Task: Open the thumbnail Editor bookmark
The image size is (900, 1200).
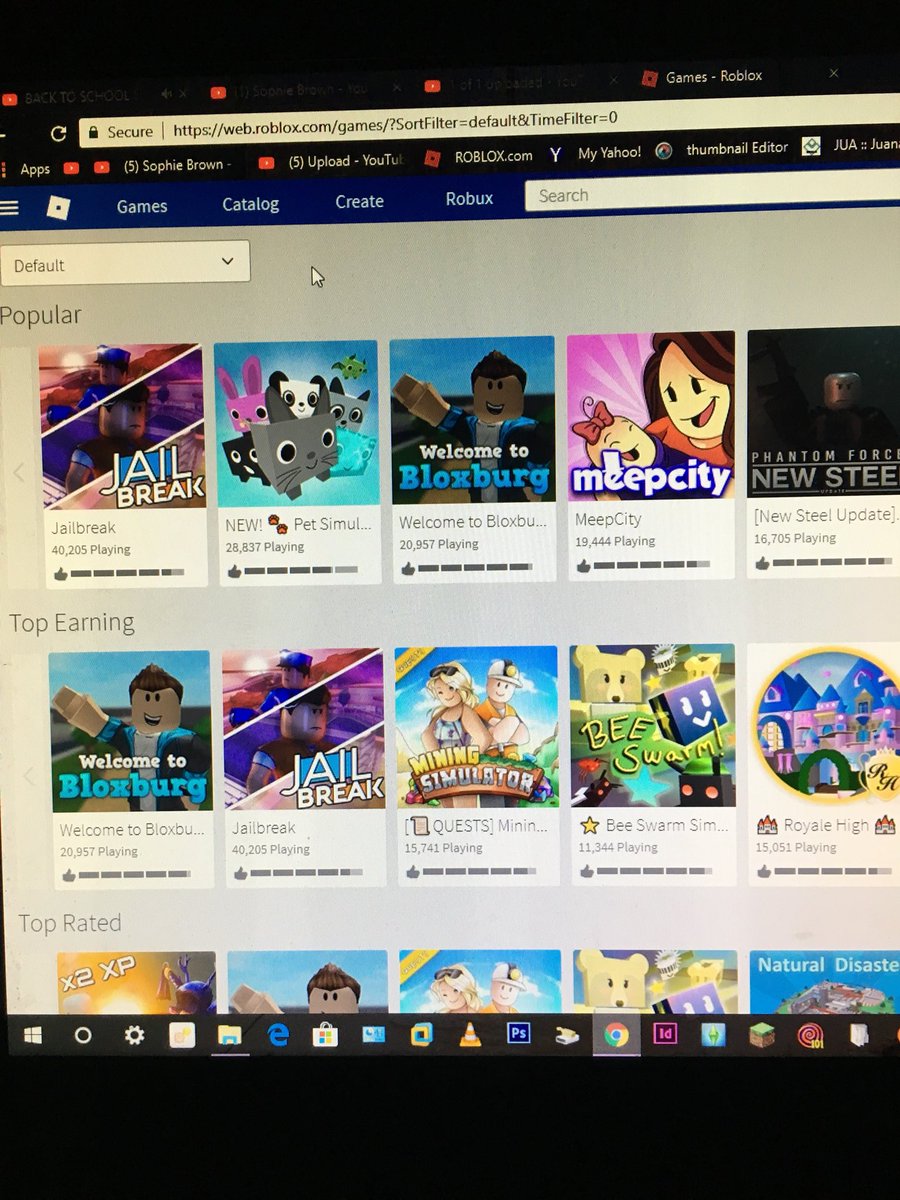Action: pyautogui.click(x=724, y=149)
